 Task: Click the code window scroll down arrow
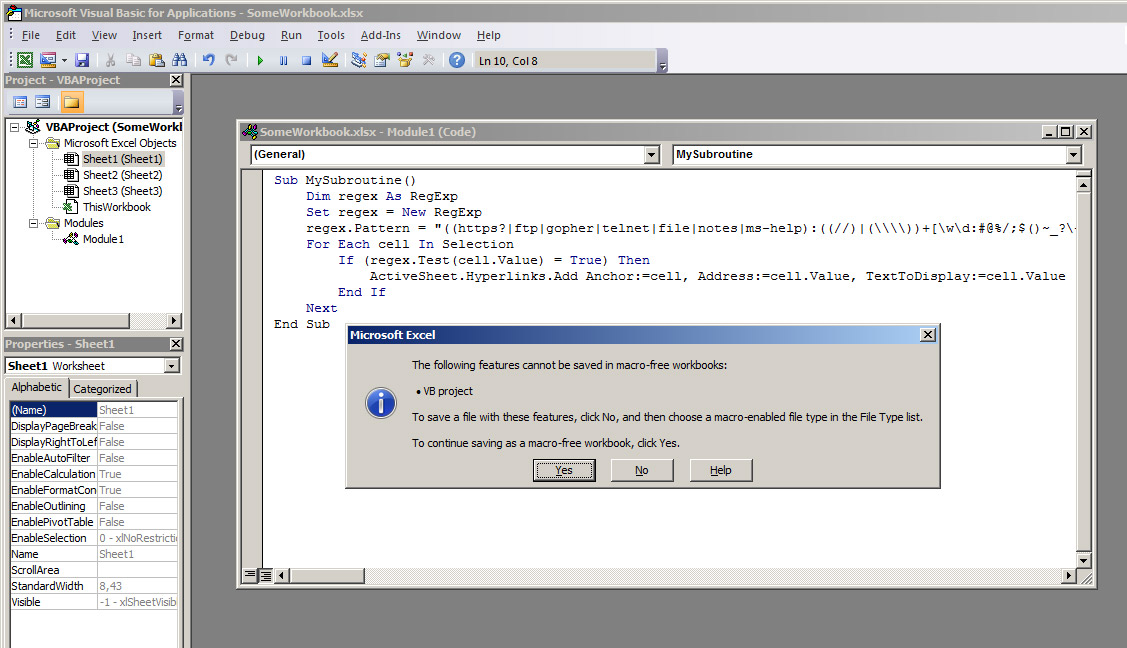click(1083, 560)
